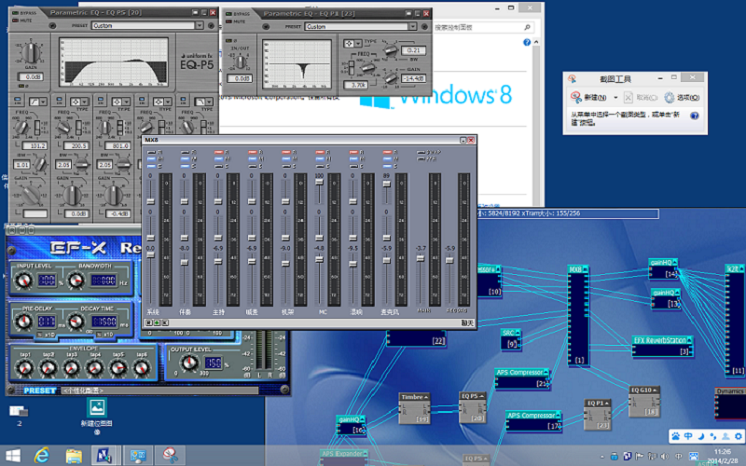
Task: Select the gainHQ [16] module
Action: pos(351,425)
